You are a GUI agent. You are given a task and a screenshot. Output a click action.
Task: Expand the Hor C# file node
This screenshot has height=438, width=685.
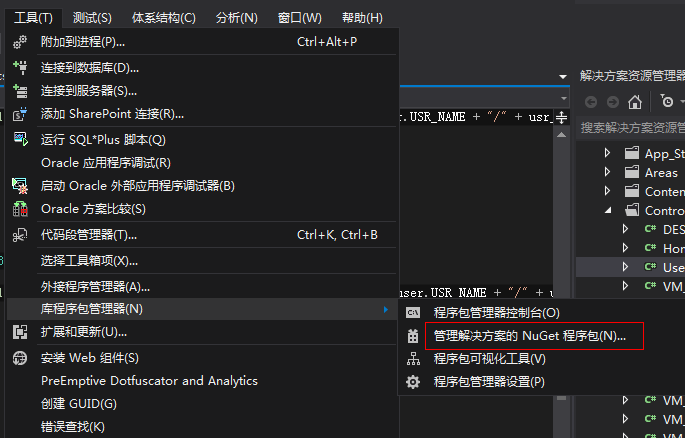pyautogui.click(x=625, y=248)
